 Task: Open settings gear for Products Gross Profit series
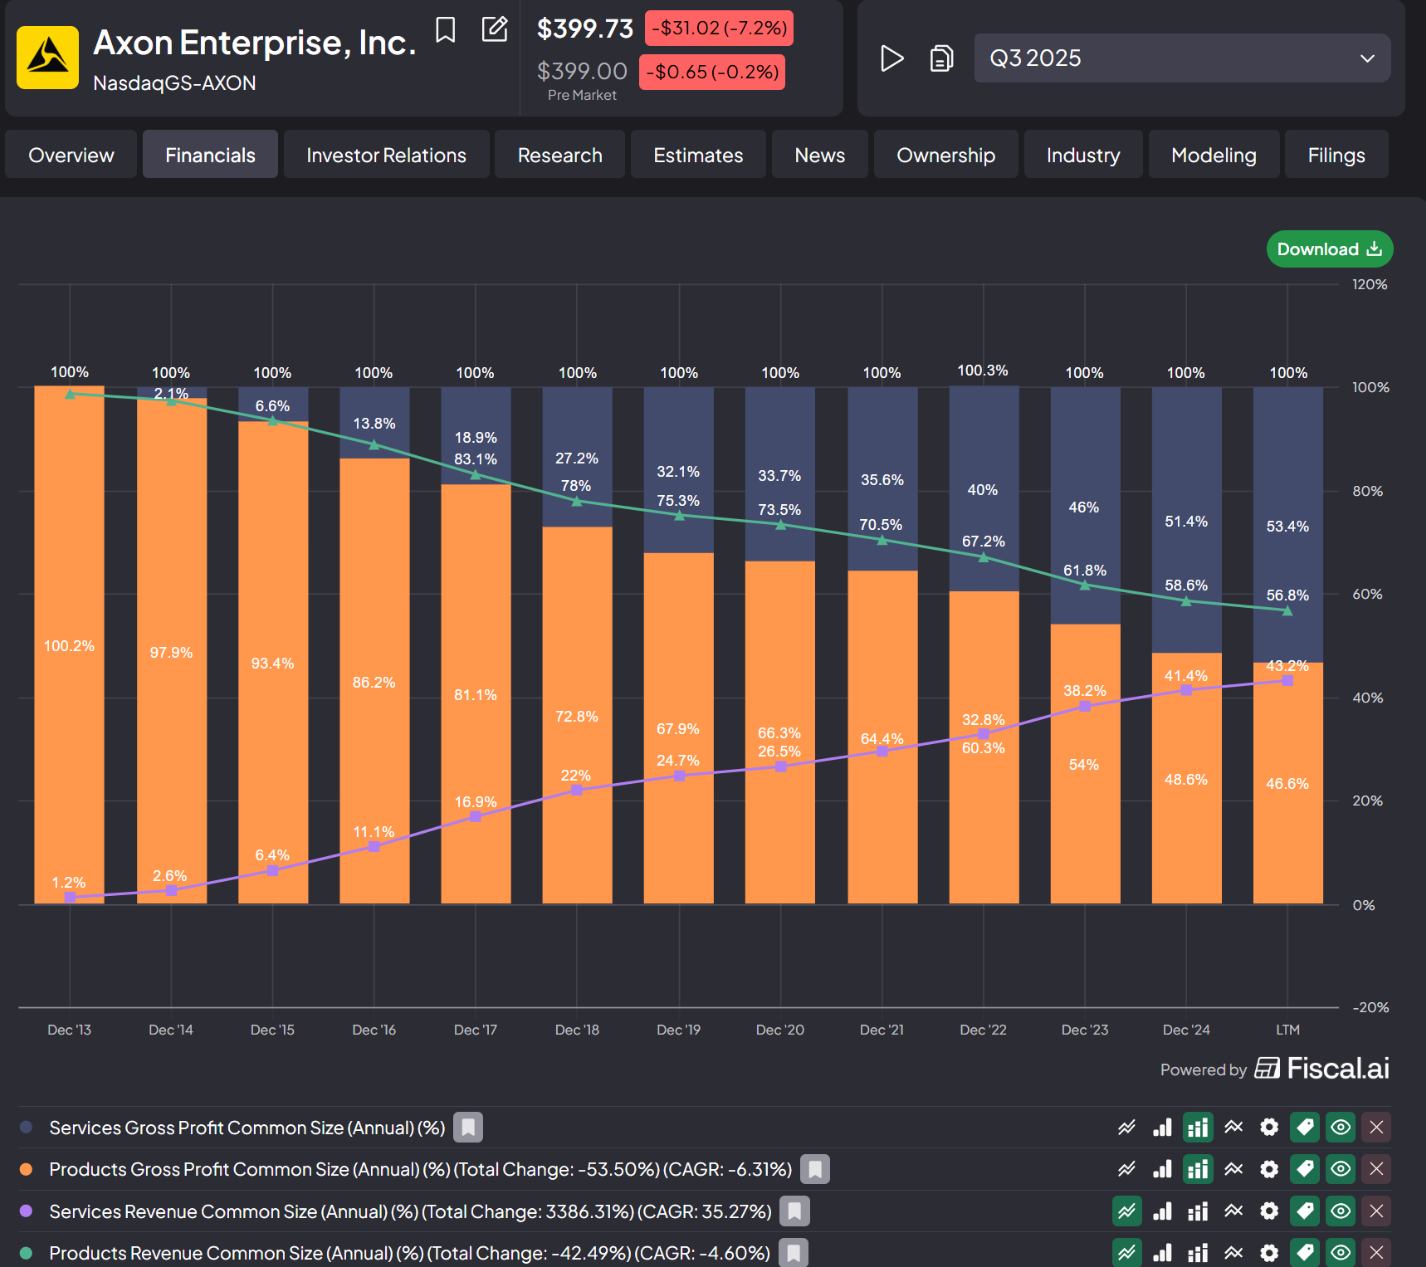[1269, 1169]
